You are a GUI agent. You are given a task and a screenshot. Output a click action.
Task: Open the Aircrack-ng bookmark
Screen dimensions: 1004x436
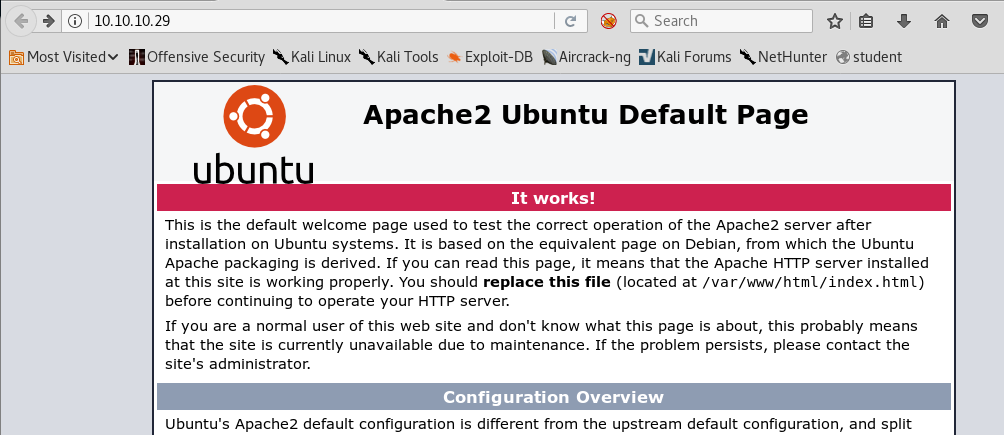point(586,57)
